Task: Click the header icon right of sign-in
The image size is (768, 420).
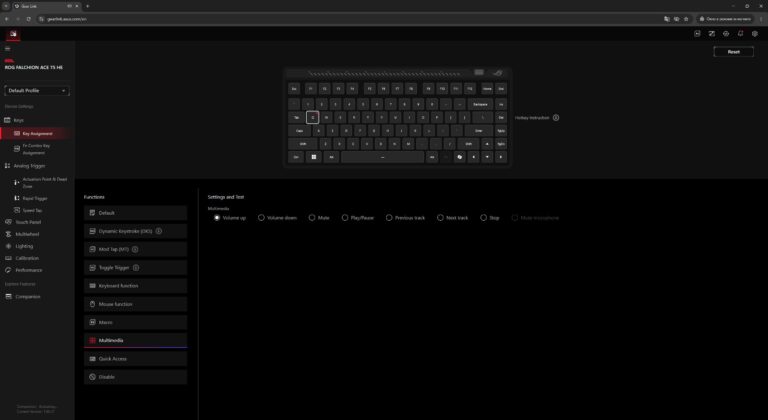Action: 712,34
